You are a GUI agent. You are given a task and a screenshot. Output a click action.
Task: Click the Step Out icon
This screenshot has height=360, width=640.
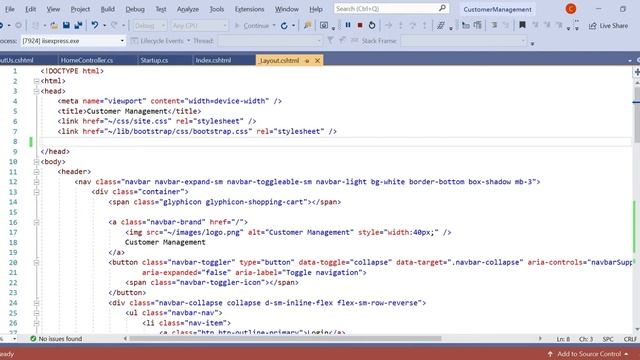pyautogui.click(x=424, y=25)
